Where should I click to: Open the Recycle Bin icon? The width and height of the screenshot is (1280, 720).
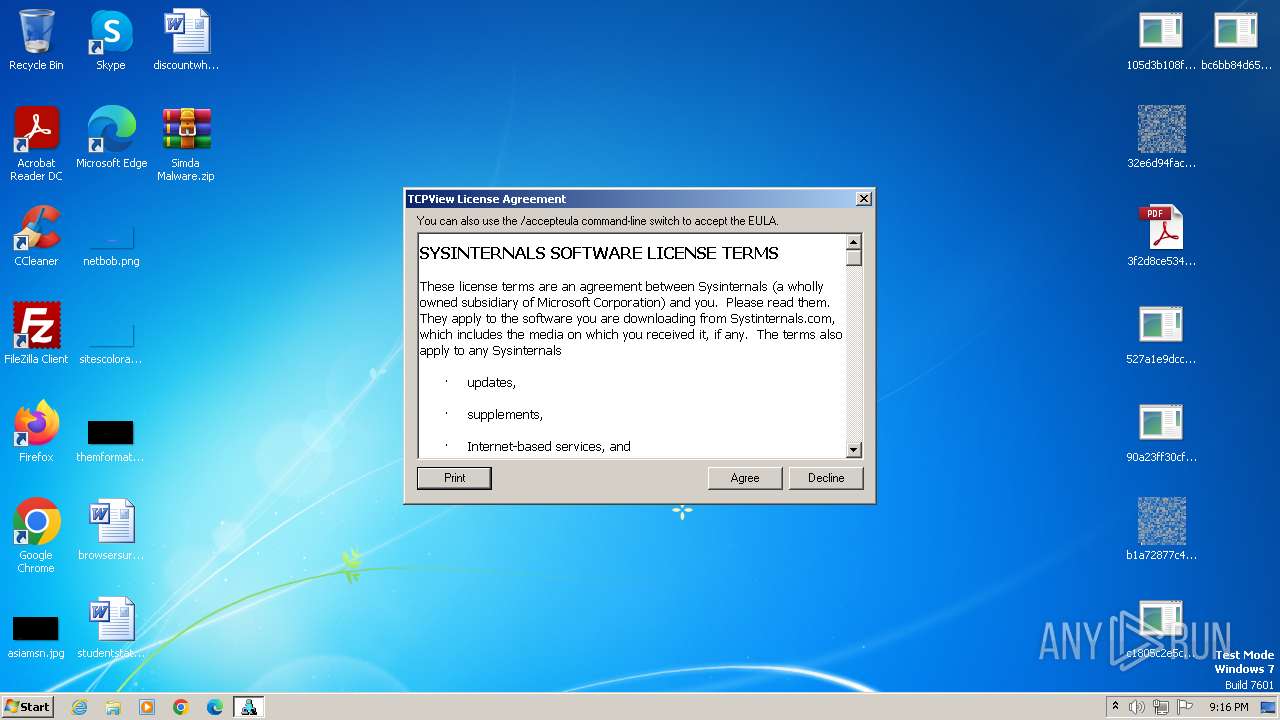36,40
